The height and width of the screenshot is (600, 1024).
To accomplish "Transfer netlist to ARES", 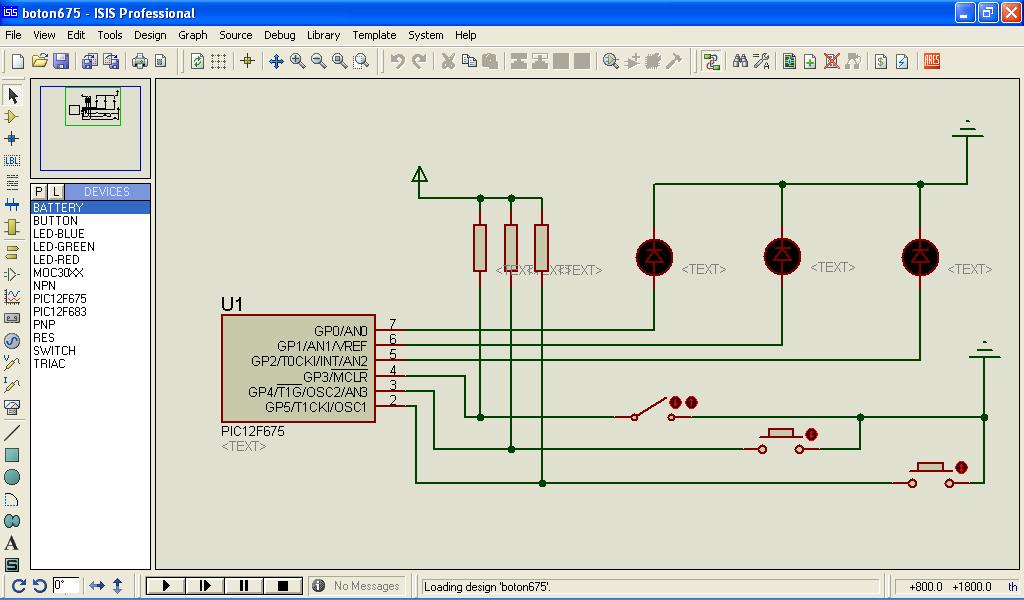I will click(932, 61).
